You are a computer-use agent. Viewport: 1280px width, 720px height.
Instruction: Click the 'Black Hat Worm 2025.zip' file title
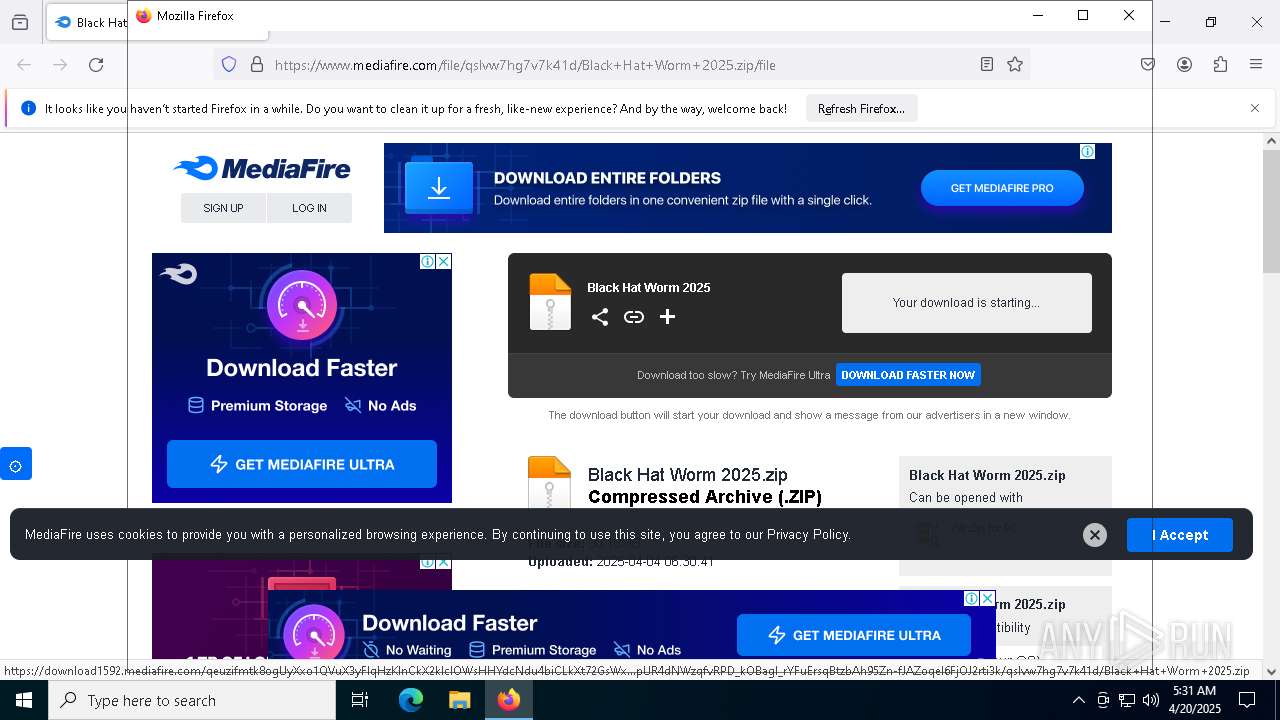point(687,475)
